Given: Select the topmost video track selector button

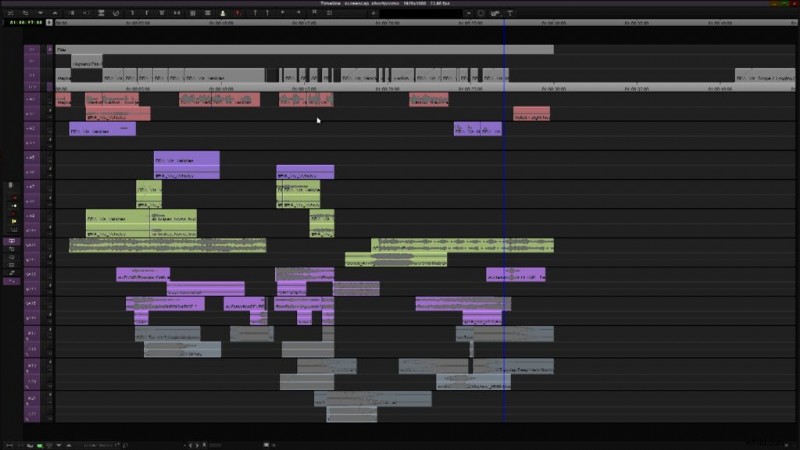Looking at the screenshot, I should coord(32,49).
